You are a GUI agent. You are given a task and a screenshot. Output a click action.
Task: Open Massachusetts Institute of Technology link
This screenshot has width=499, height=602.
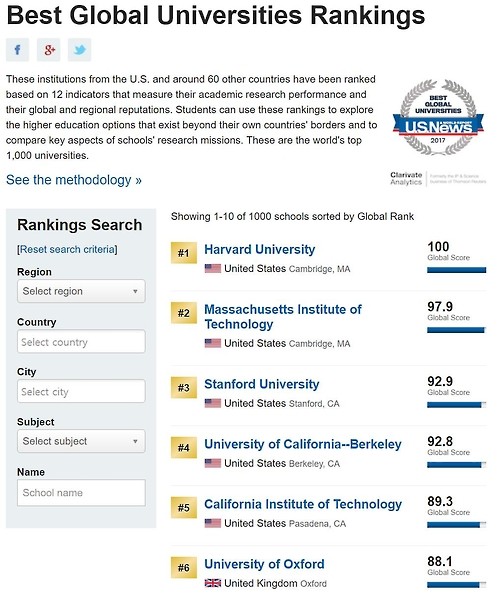[x=283, y=316]
